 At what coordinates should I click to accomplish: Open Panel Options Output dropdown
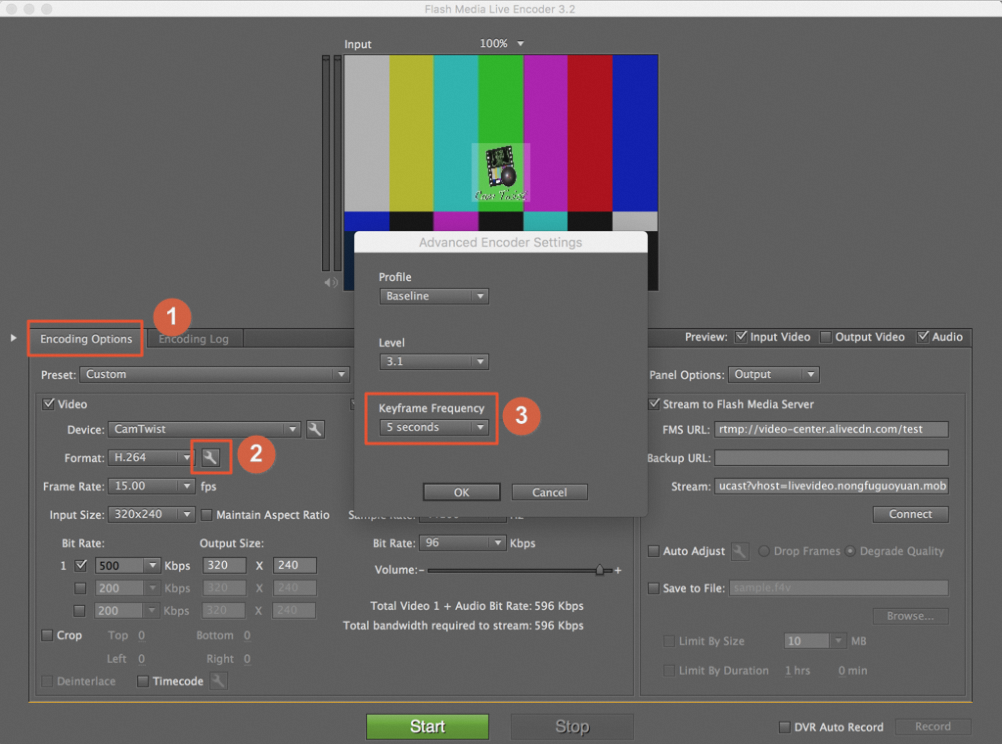tap(773, 374)
